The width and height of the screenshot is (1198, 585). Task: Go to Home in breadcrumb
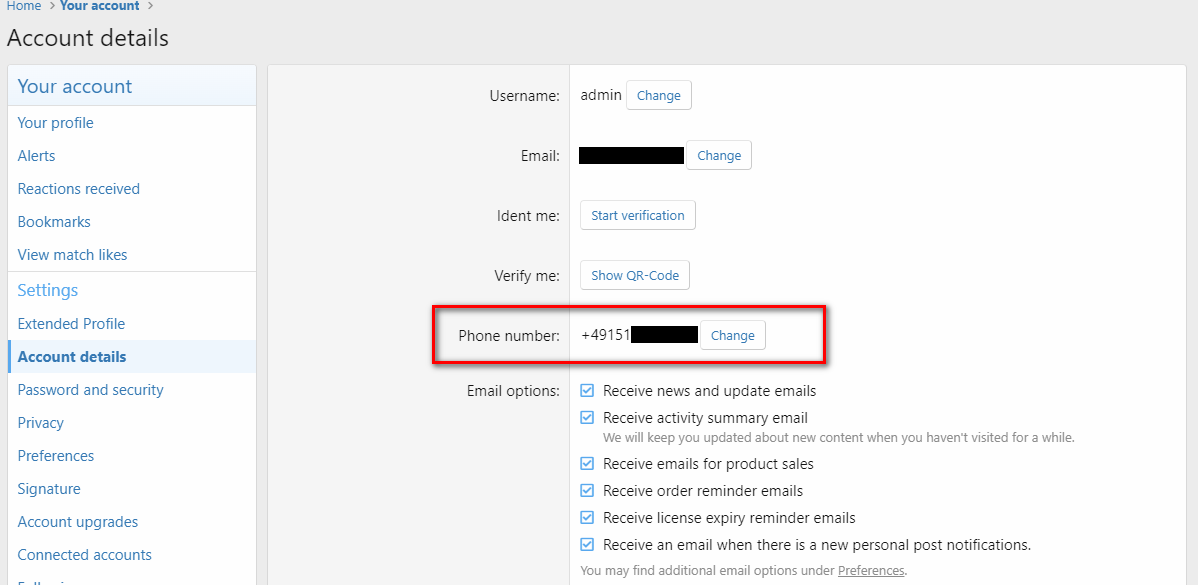tap(24, 6)
